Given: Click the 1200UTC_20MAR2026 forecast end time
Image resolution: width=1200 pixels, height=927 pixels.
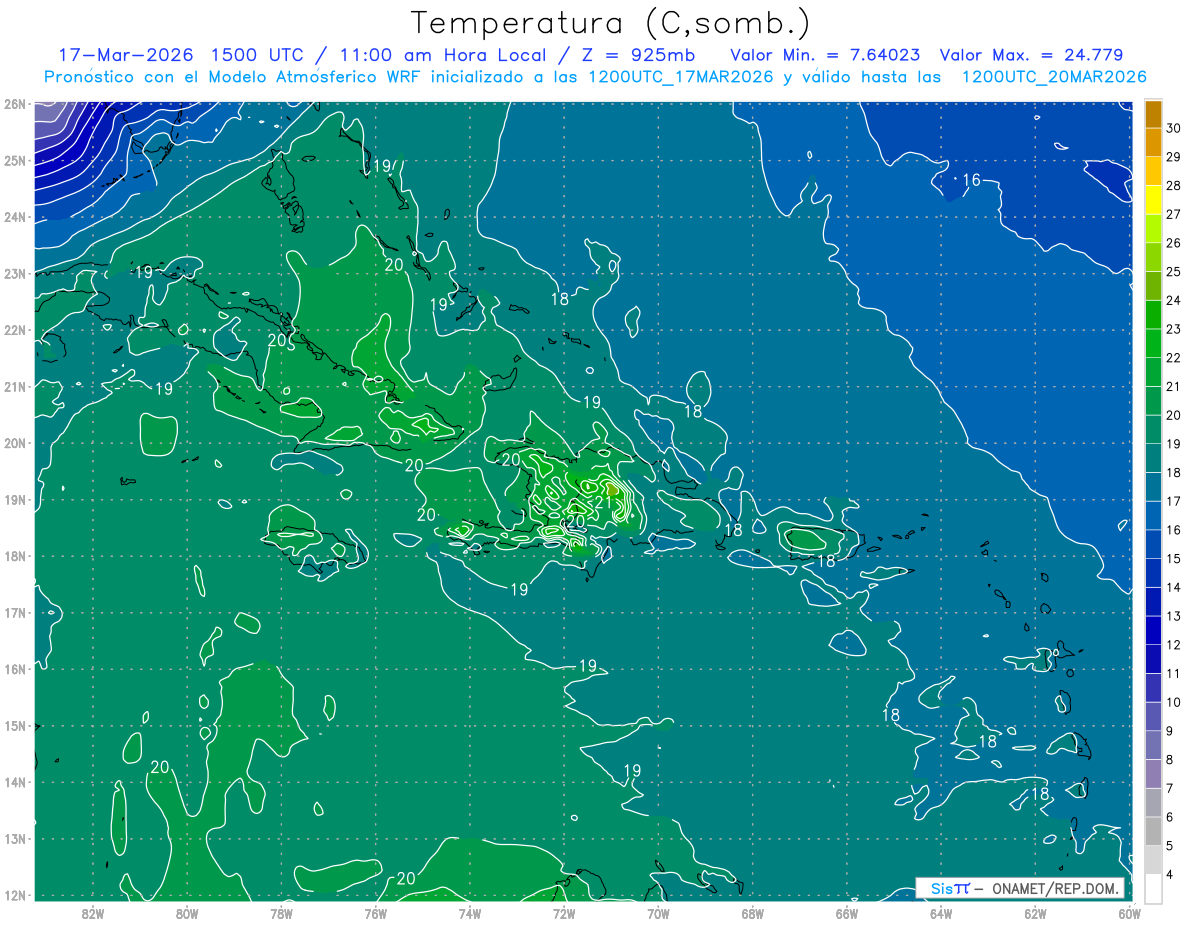Looking at the screenshot, I should [1053, 77].
